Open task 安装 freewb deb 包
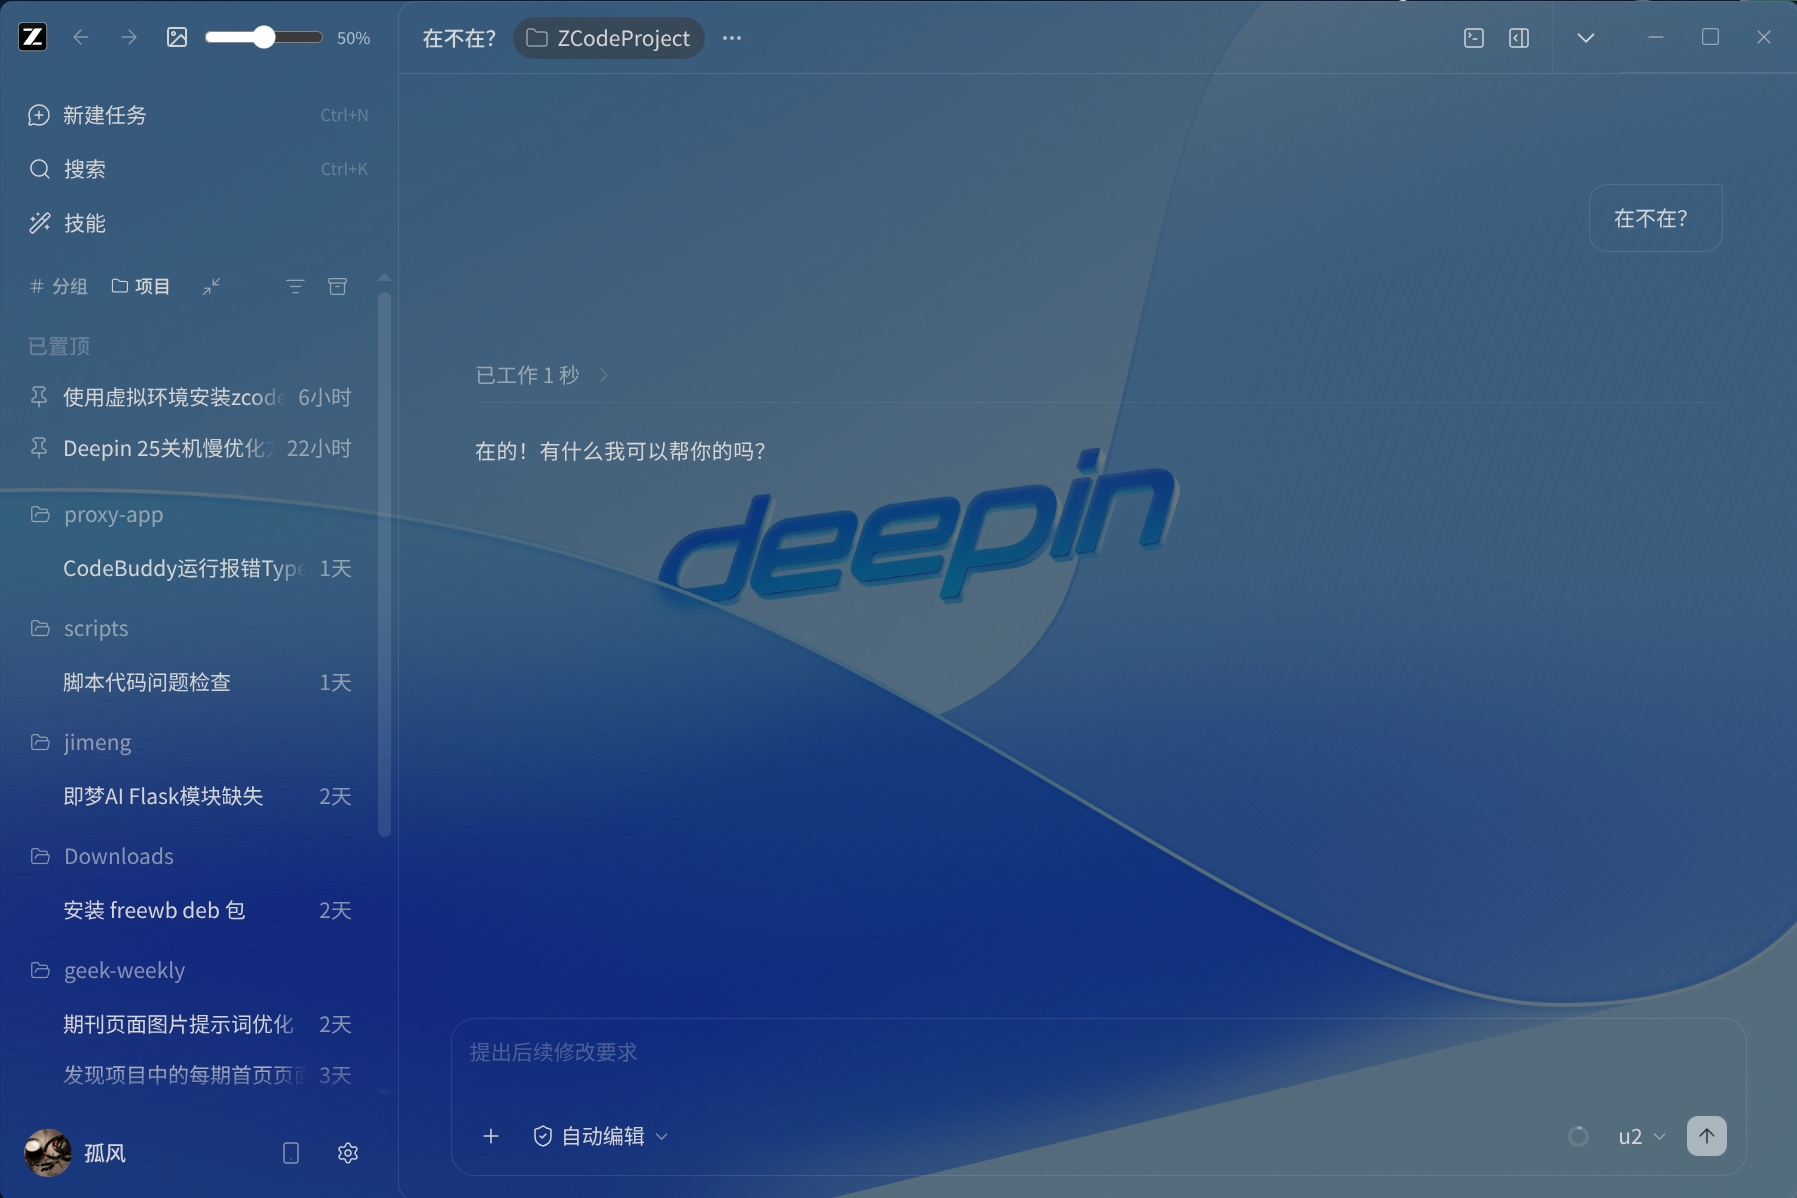Image resolution: width=1797 pixels, height=1198 pixels. click(190, 910)
